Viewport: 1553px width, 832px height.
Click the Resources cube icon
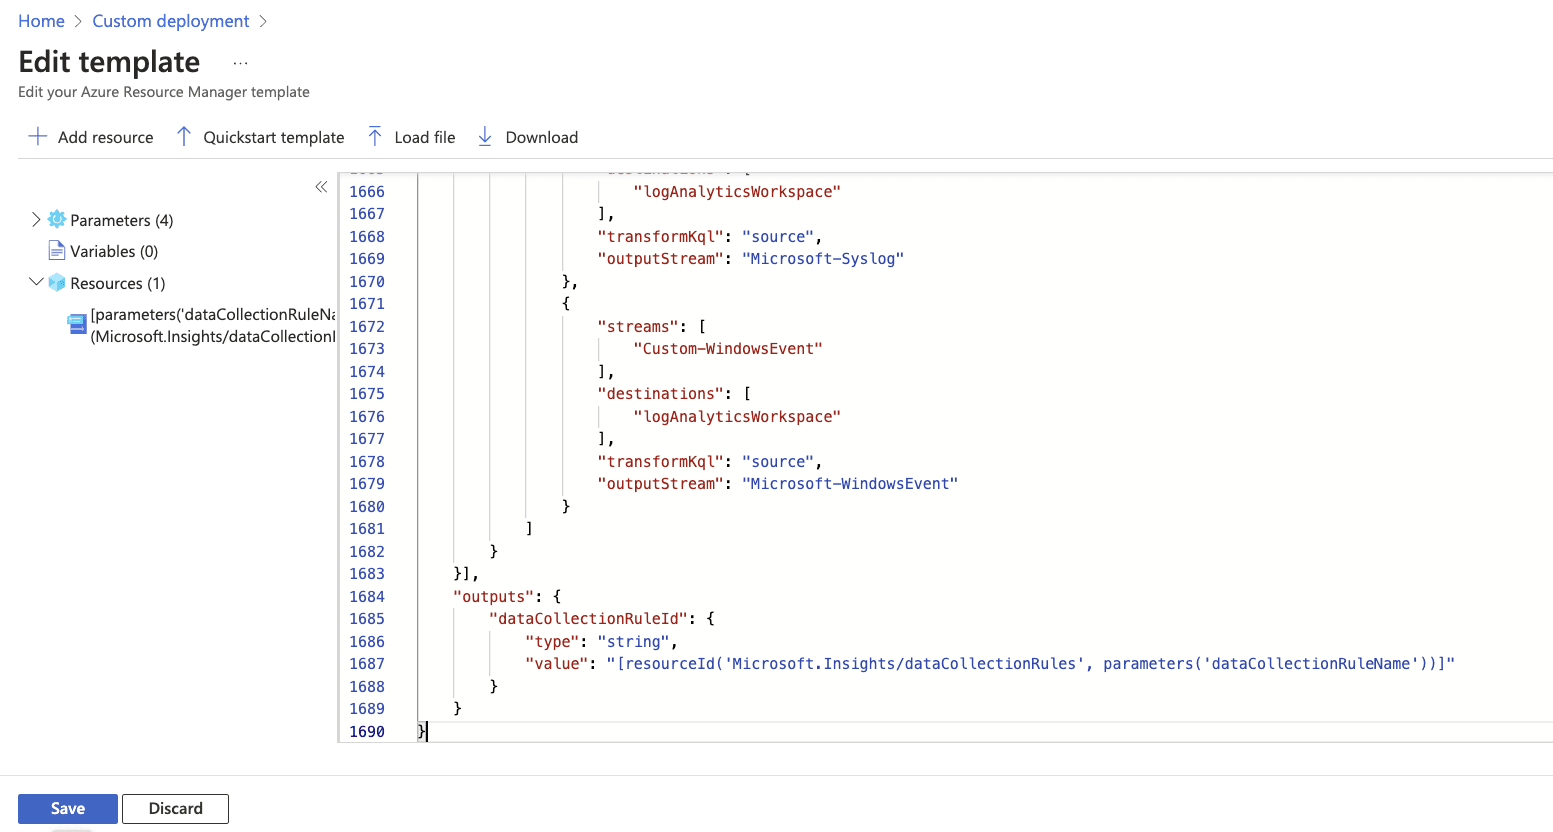point(57,283)
